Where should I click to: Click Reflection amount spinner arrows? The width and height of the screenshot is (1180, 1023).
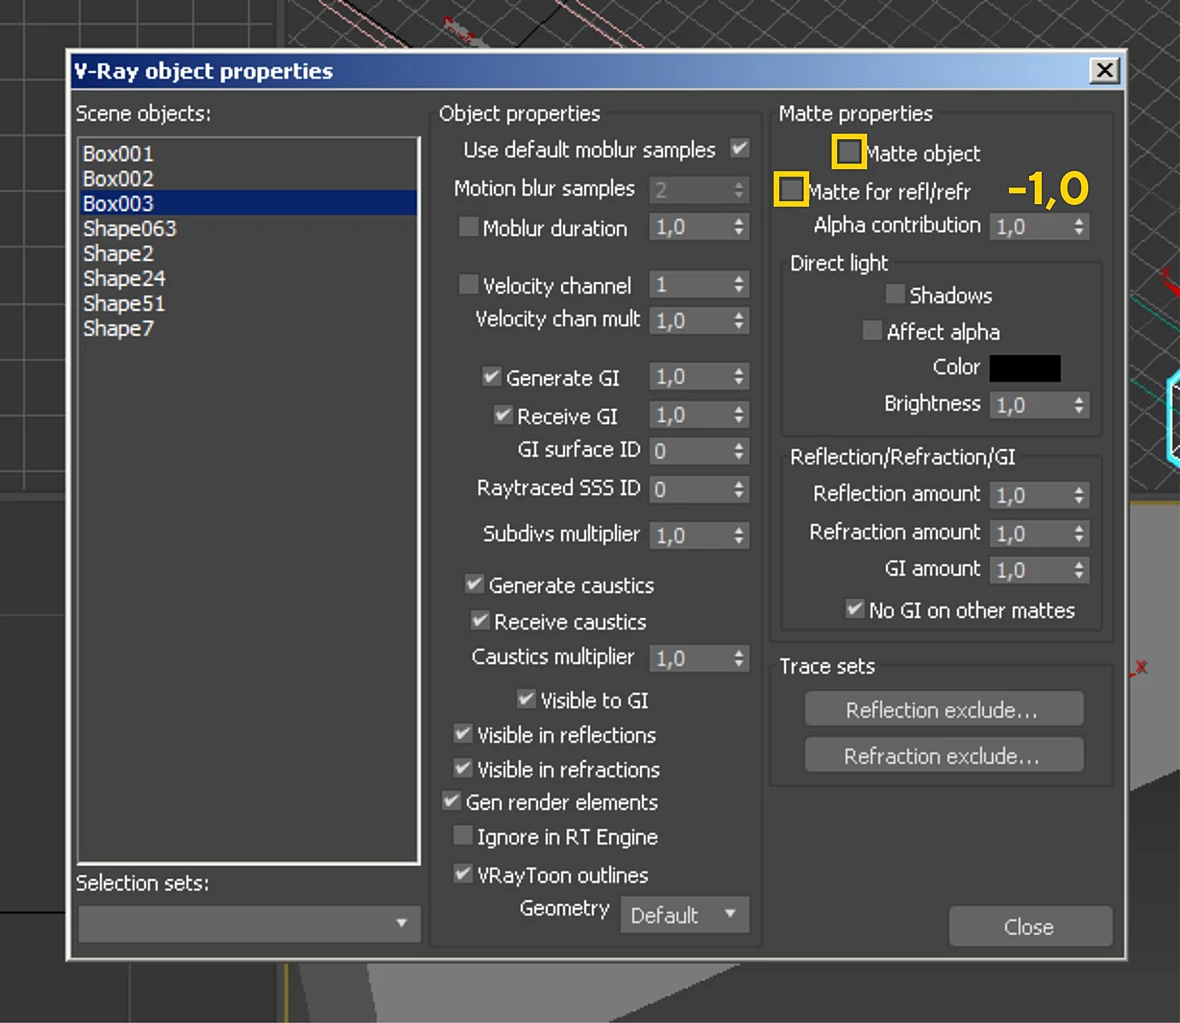[x=1079, y=495]
